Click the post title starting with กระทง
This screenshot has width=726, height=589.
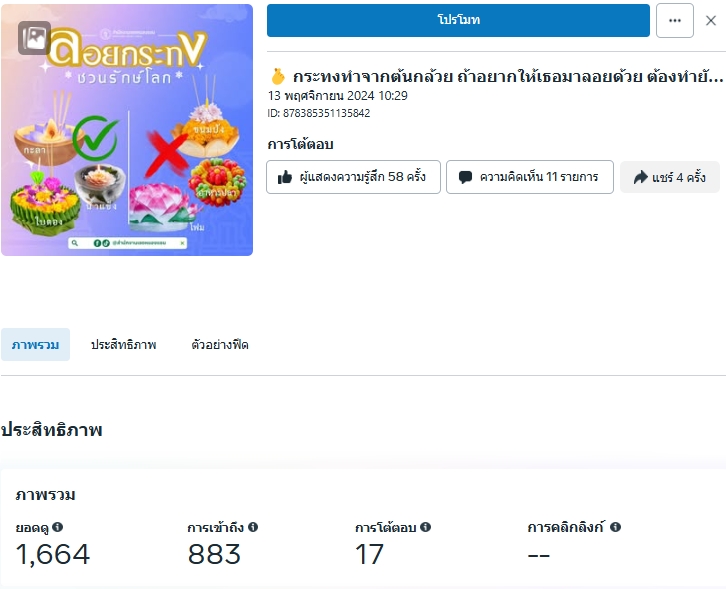pyautogui.click(x=508, y=76)
